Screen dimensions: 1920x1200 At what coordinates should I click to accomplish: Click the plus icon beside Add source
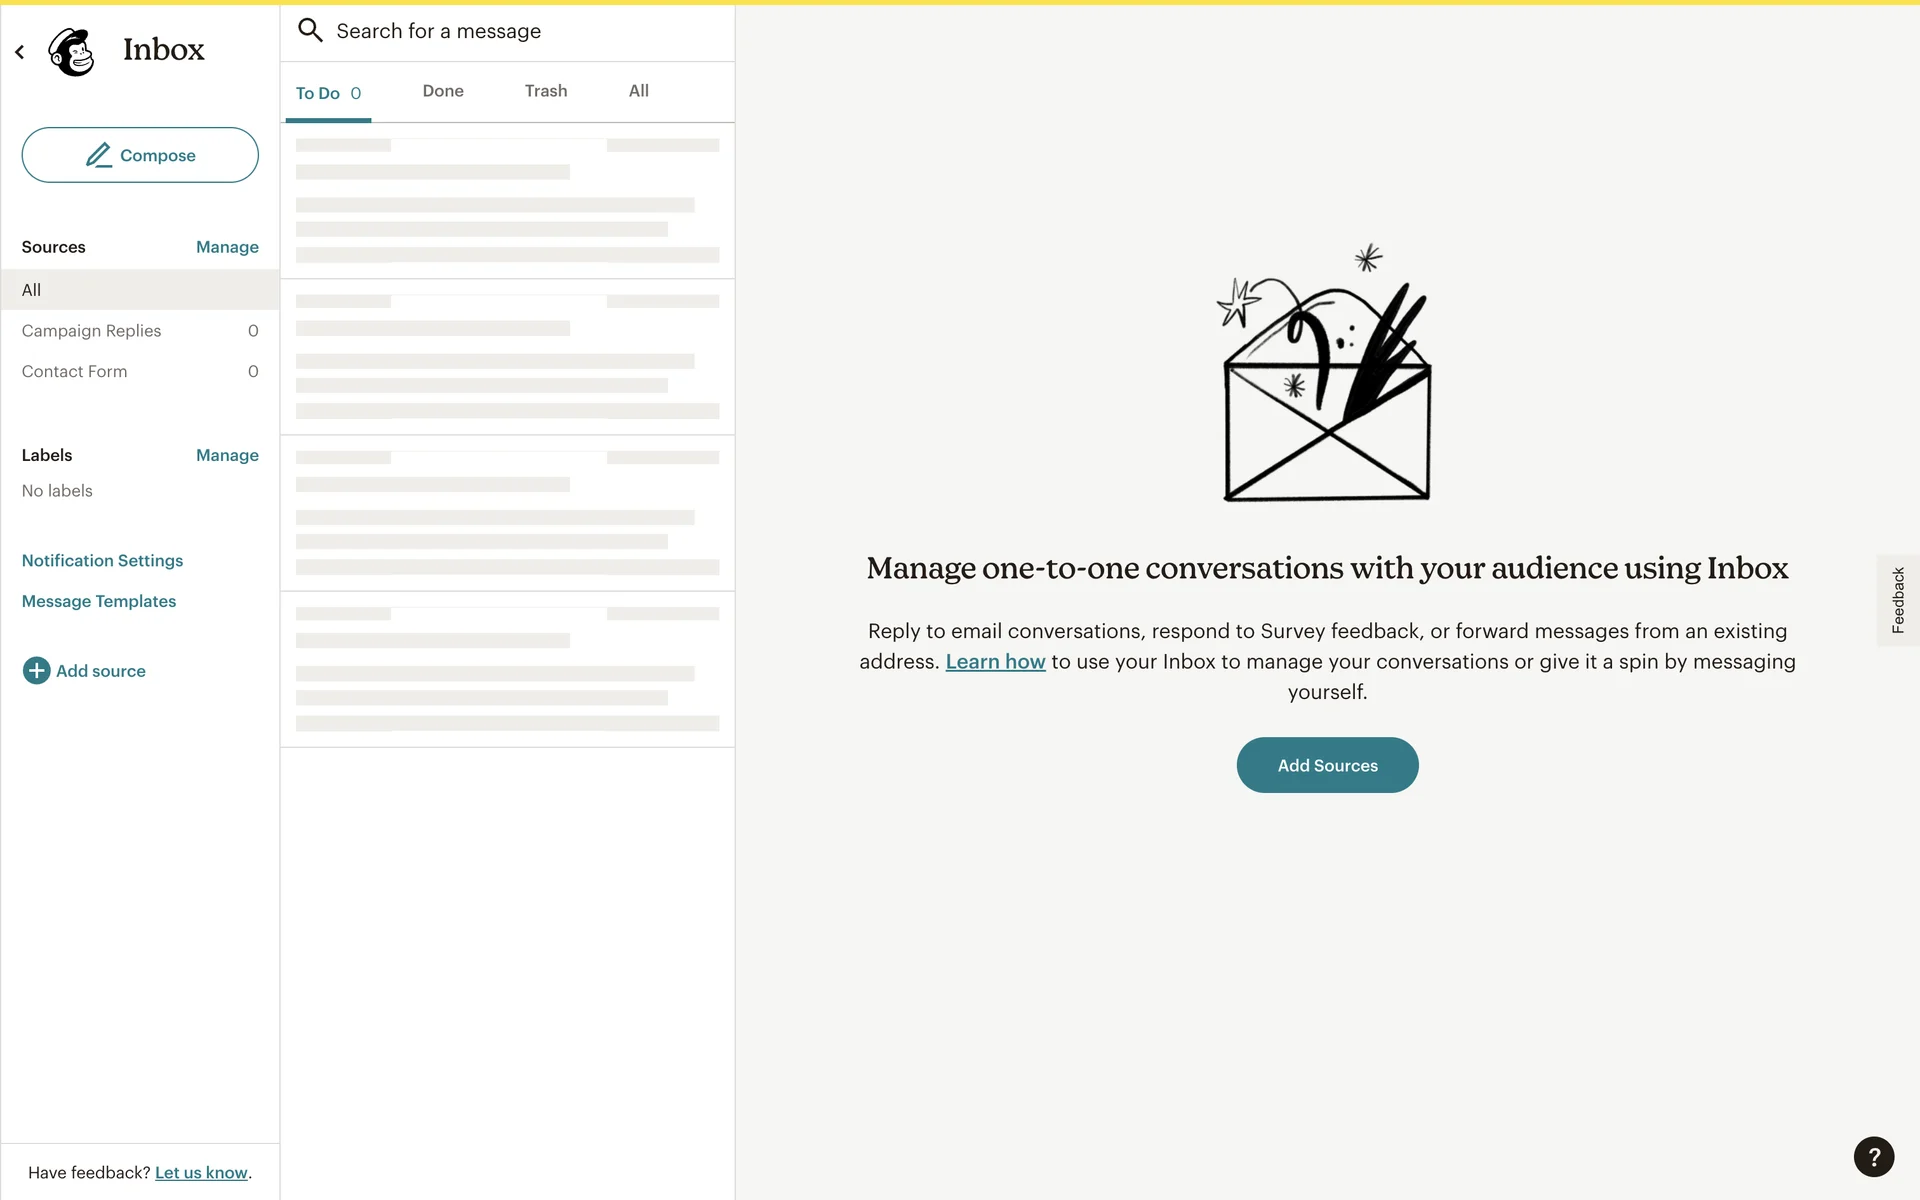36,671
